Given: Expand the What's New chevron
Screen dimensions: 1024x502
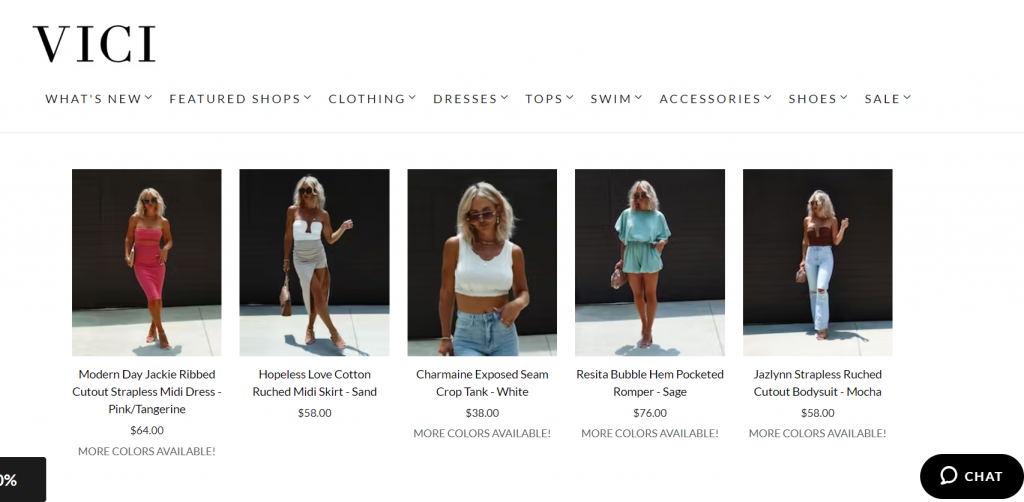Looking at the screenshot, I should (x=149, y=98).
